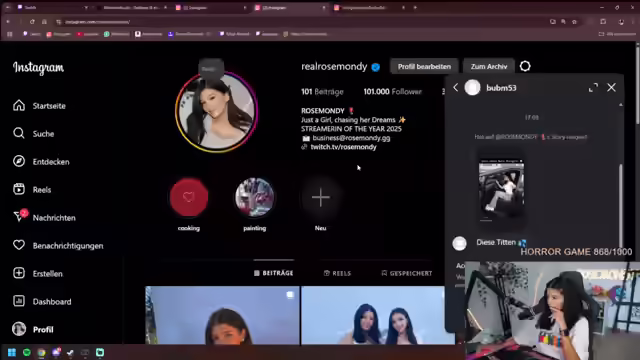Click the Erstellen plus icon
The image size is (640, 360).
pos(19,273)
